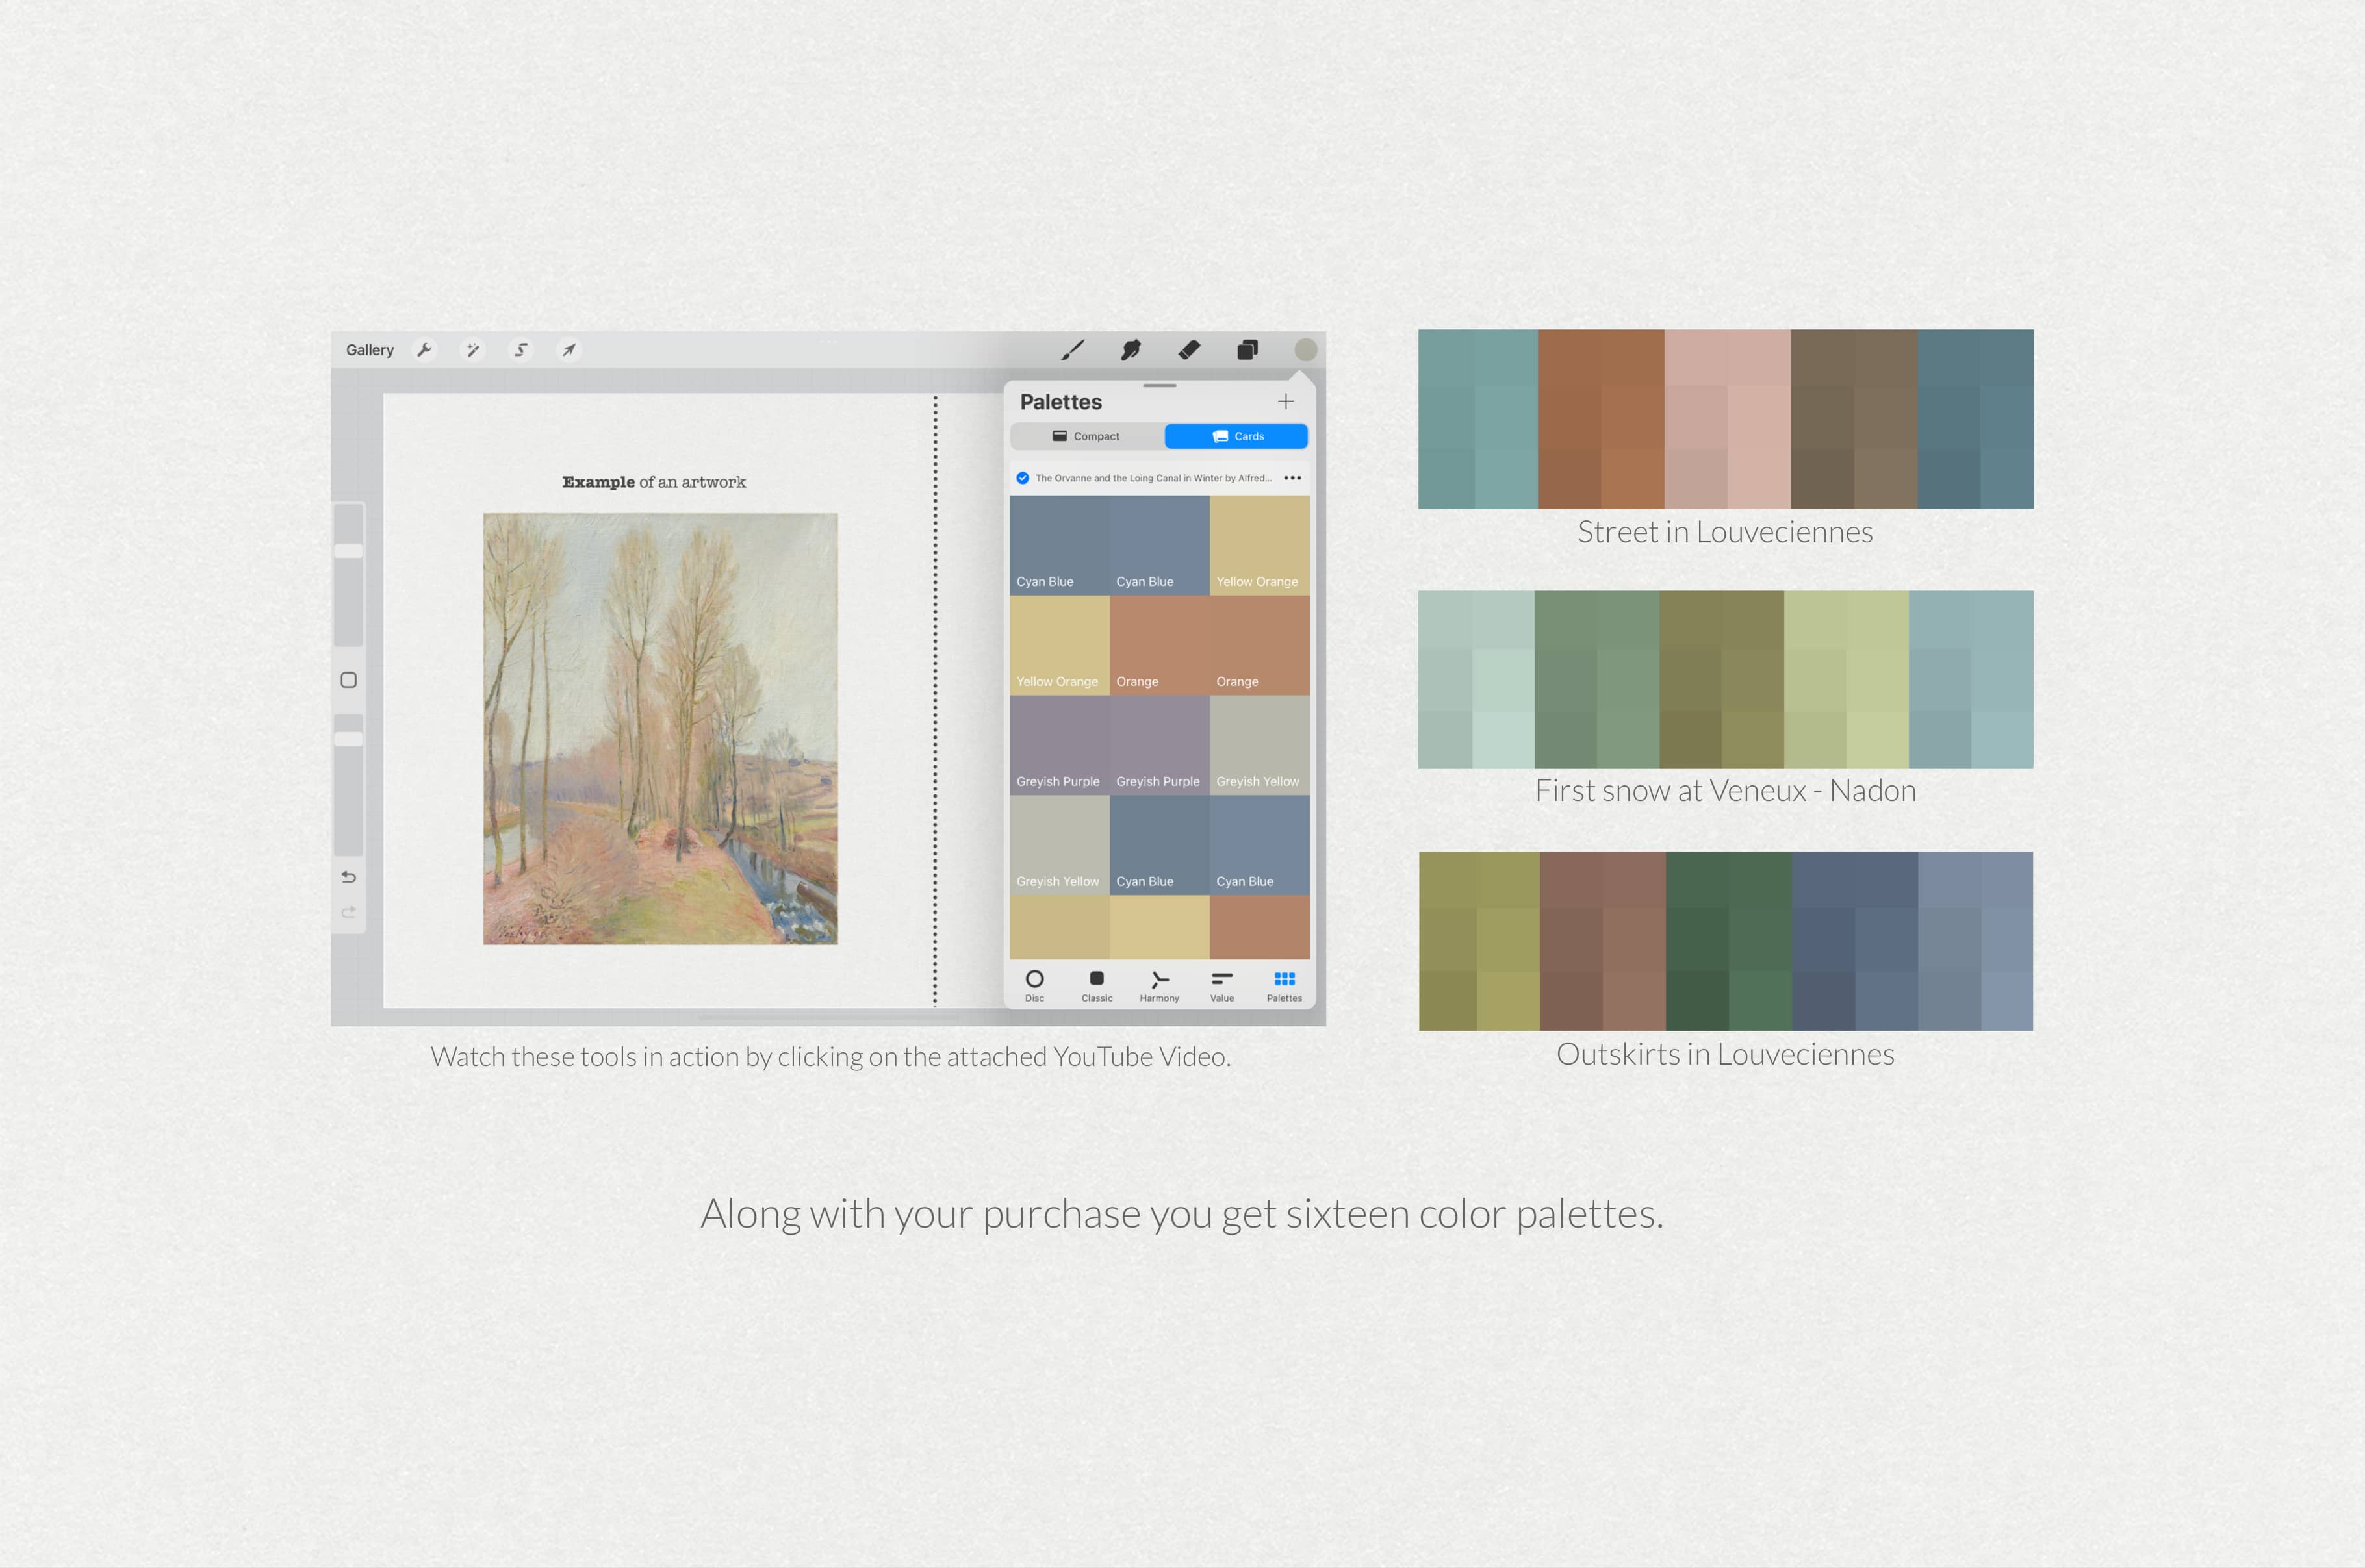Viewport: 2365px width, 1568px height.
Task: Open the Selection tool
Action: pos(521,349)
